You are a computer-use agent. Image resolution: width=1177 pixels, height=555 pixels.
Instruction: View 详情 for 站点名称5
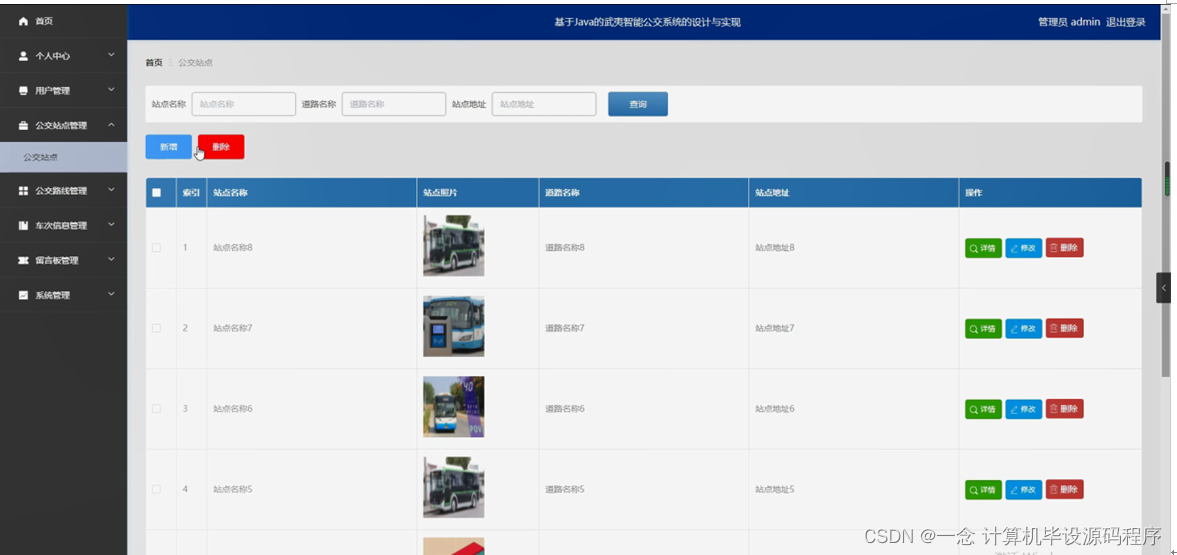(x=983, y=490)
